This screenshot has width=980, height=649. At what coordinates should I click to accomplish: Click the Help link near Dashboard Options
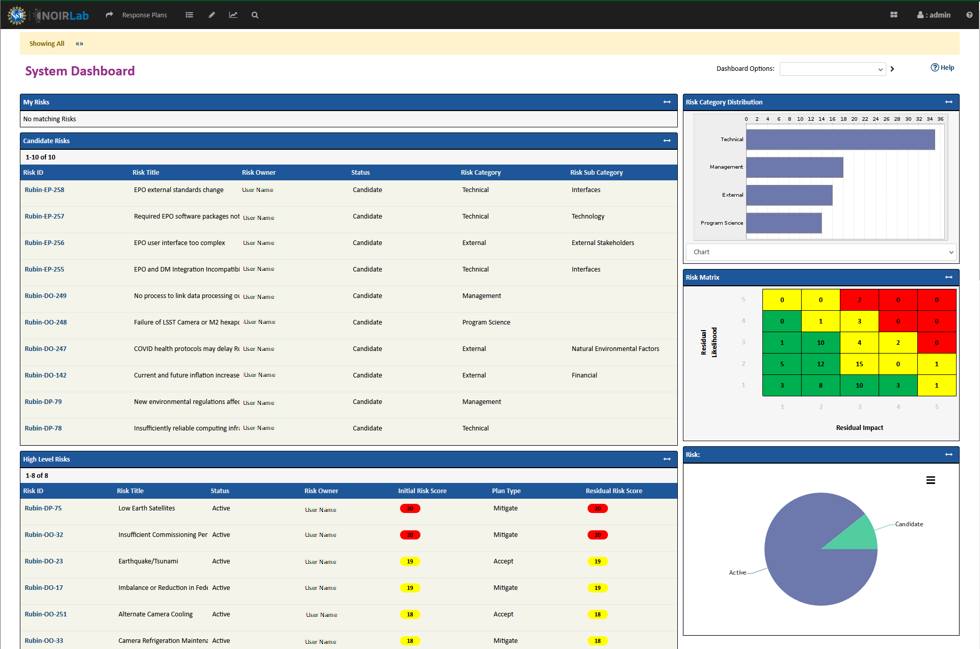tap(941, 67)
